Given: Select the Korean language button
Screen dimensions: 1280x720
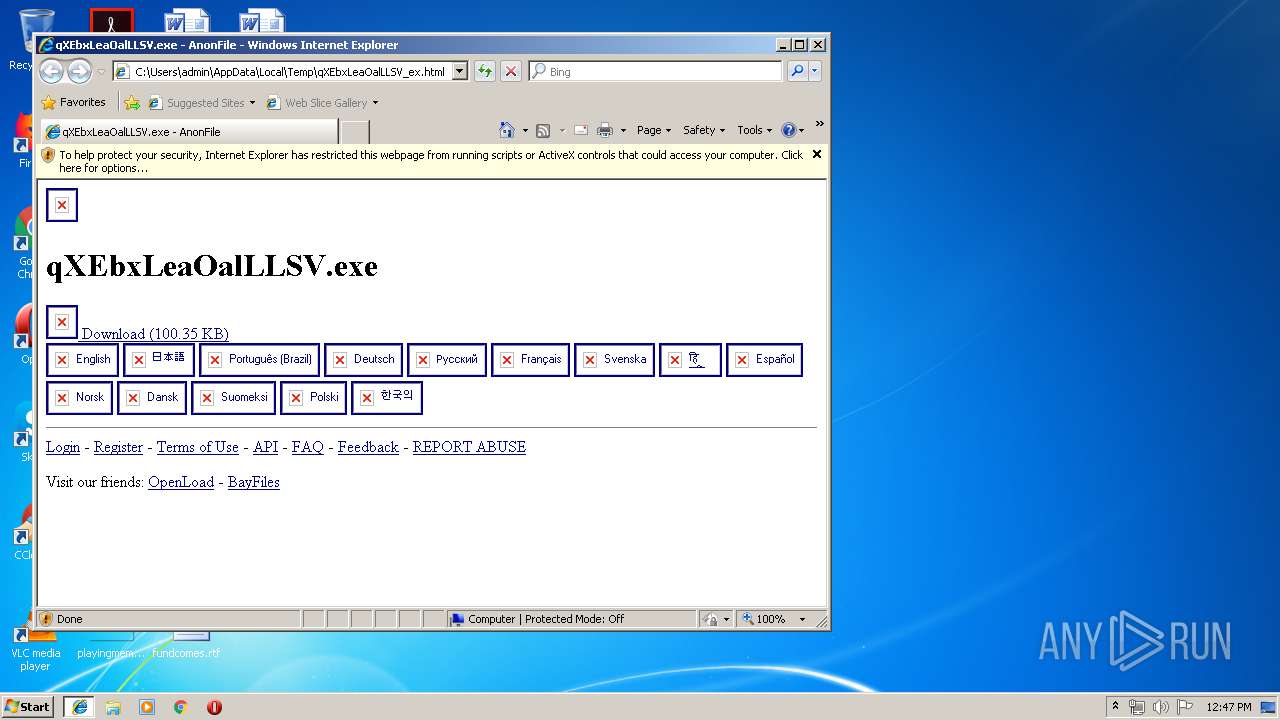Looking at the screenshot, I should (x=387, y=397).
